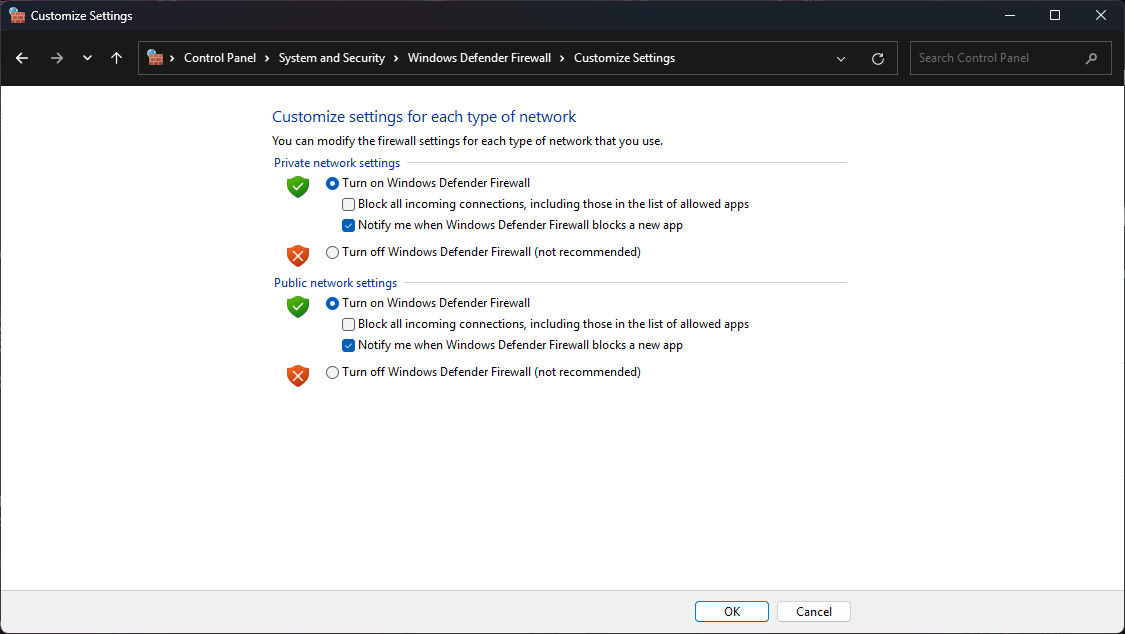
Task: Click the green shield in Private settings
Action: coord(298,186)
